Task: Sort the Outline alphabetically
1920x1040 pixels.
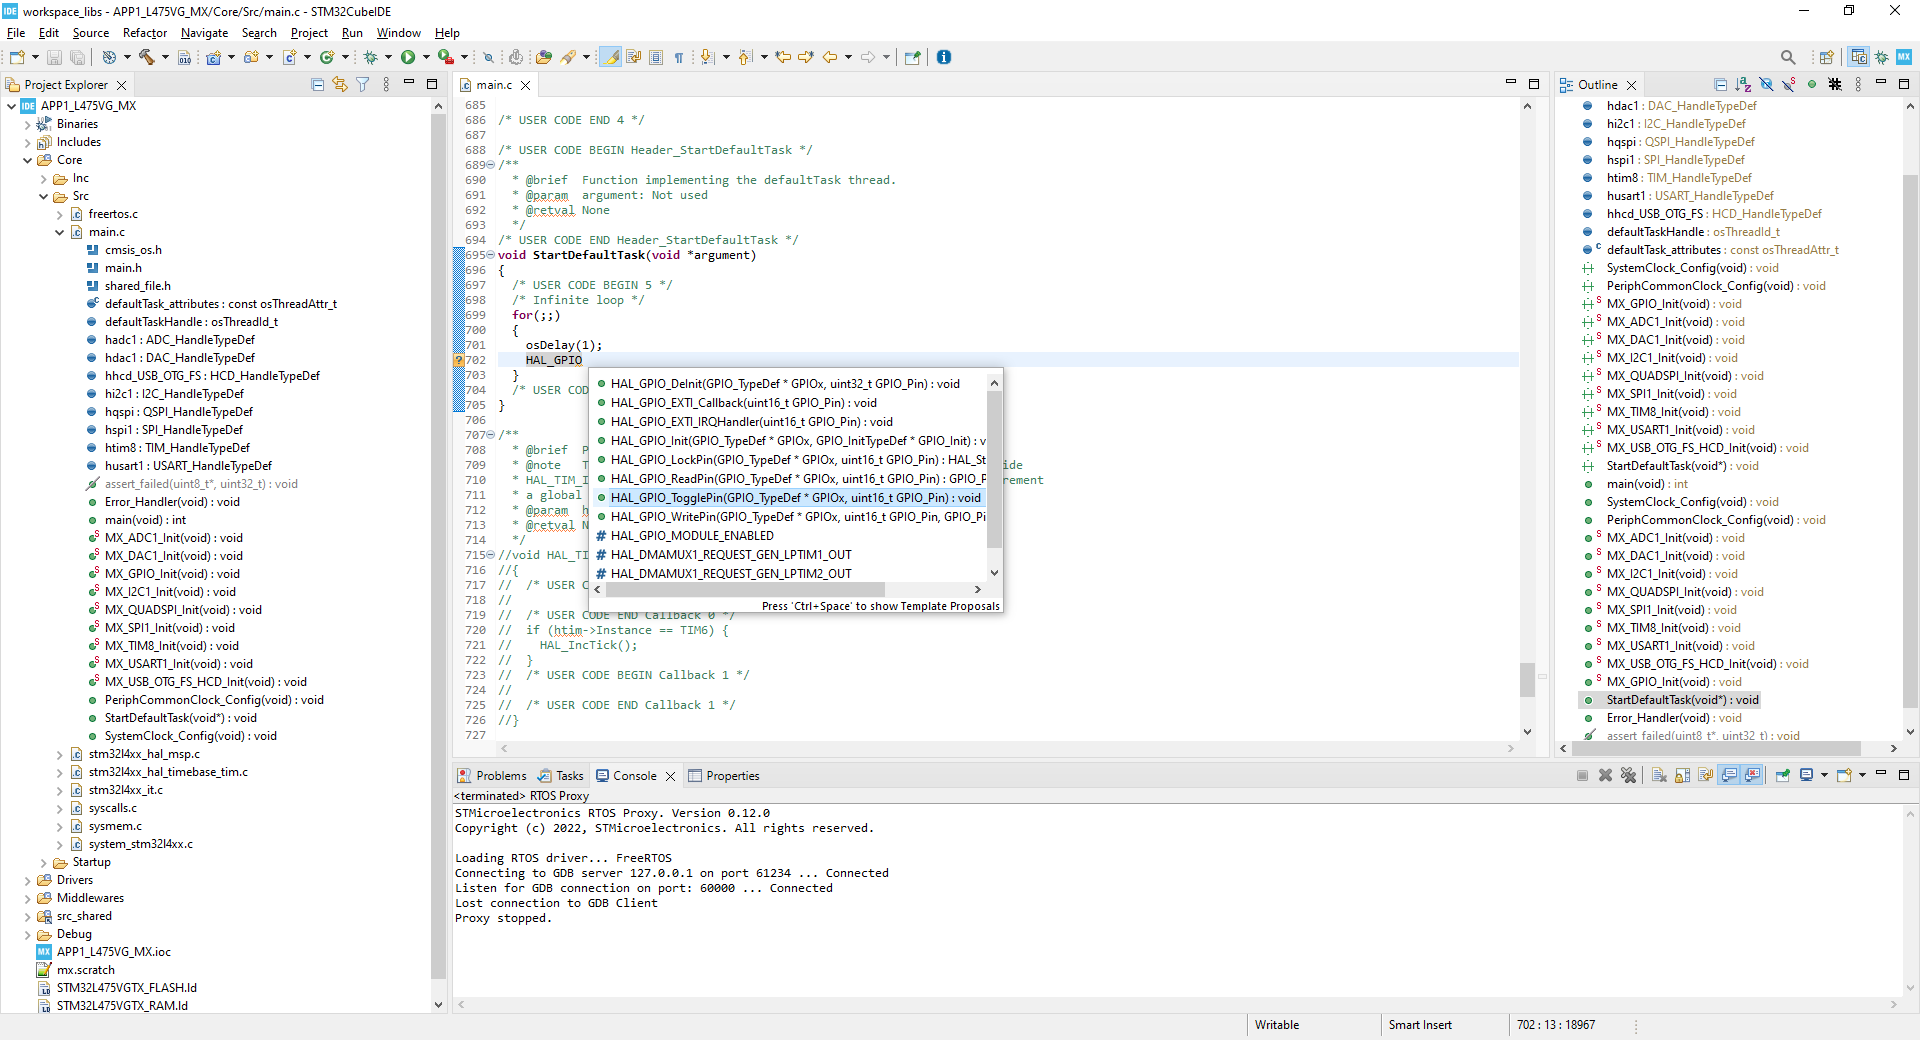Action: point(1743,85)
